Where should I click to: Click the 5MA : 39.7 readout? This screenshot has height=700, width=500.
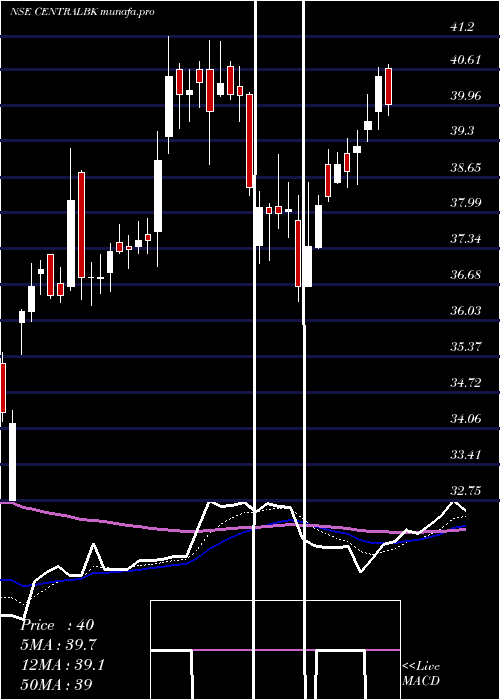tap(59, 645)
